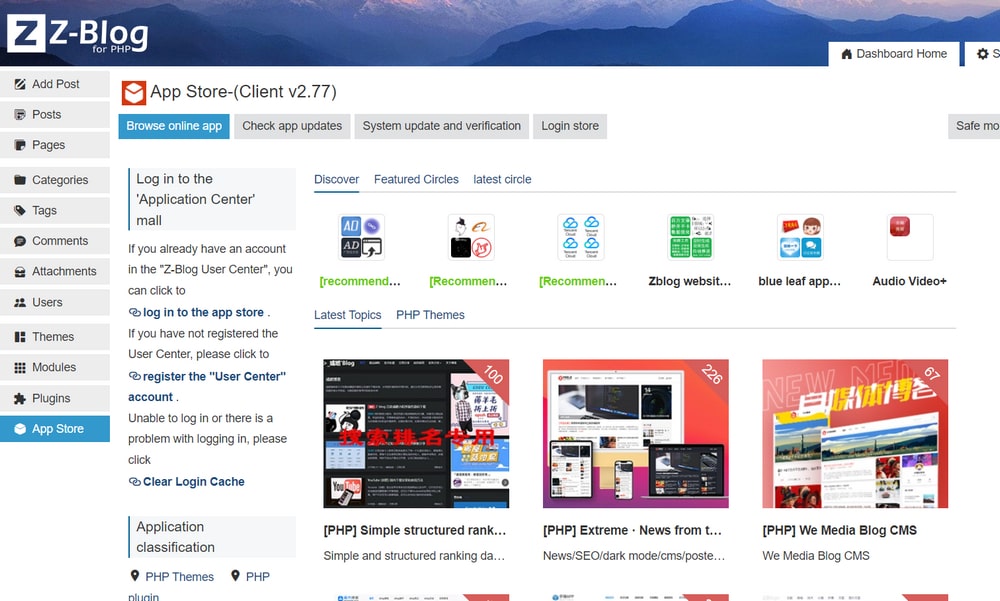Switch to the Discover tab

point(336,179)
